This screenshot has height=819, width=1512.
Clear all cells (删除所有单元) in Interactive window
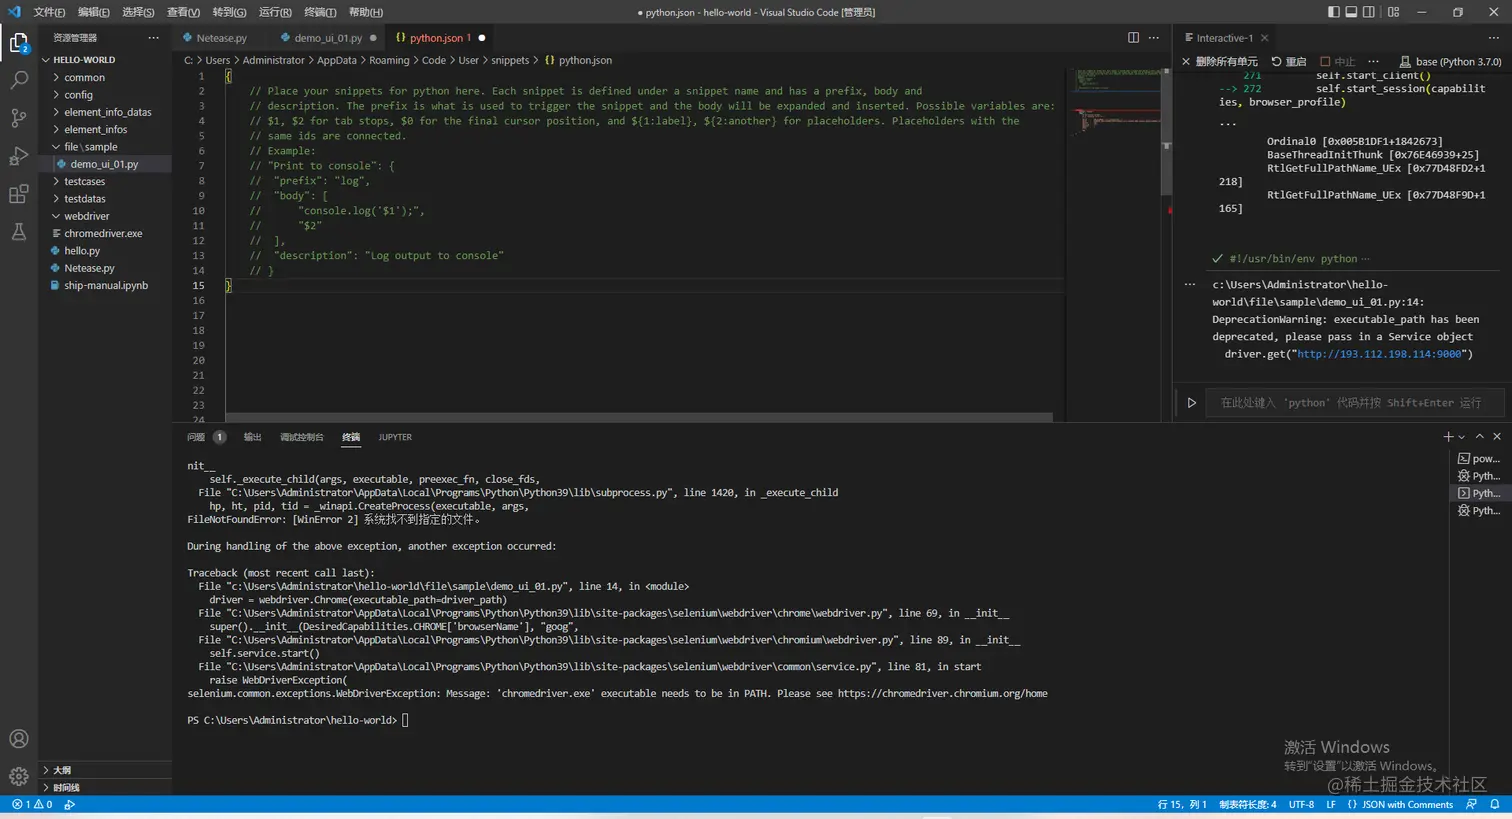click(x=1220, y=62)
